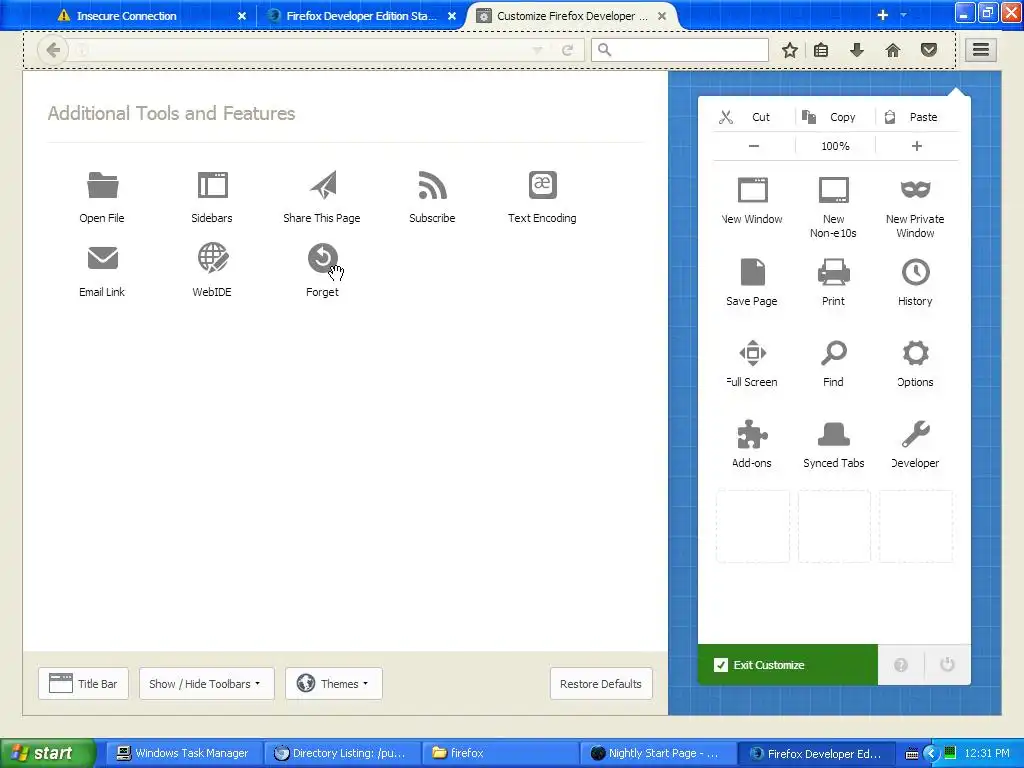The height and width of the screenshot is (768, 1024).
Task: Open the list all tabs dropdown arrow
Action: click(904, 14)
